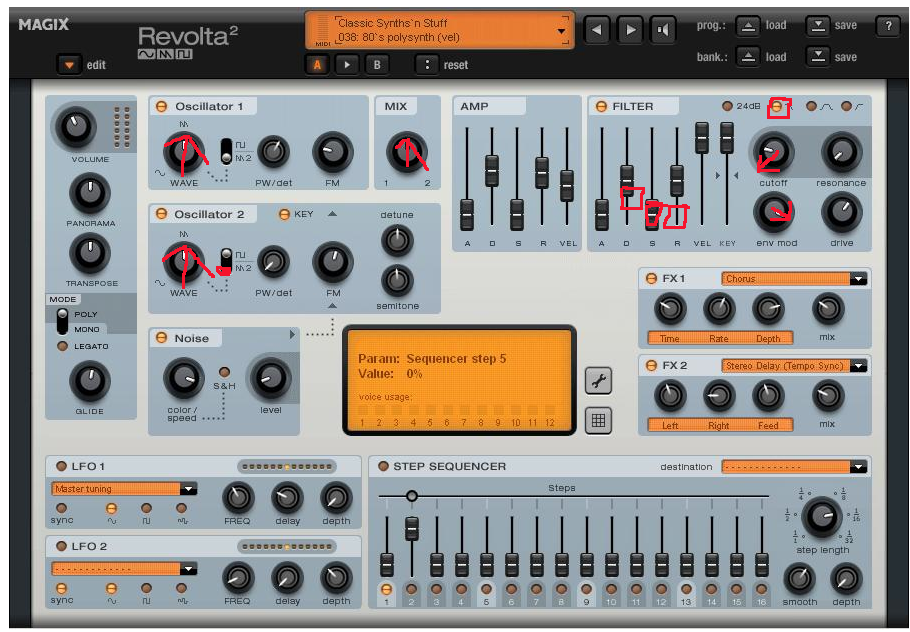This screenshot has height=632, width=910.
Task: Click the FX 1 Depth label
Action: pos(768,338)
